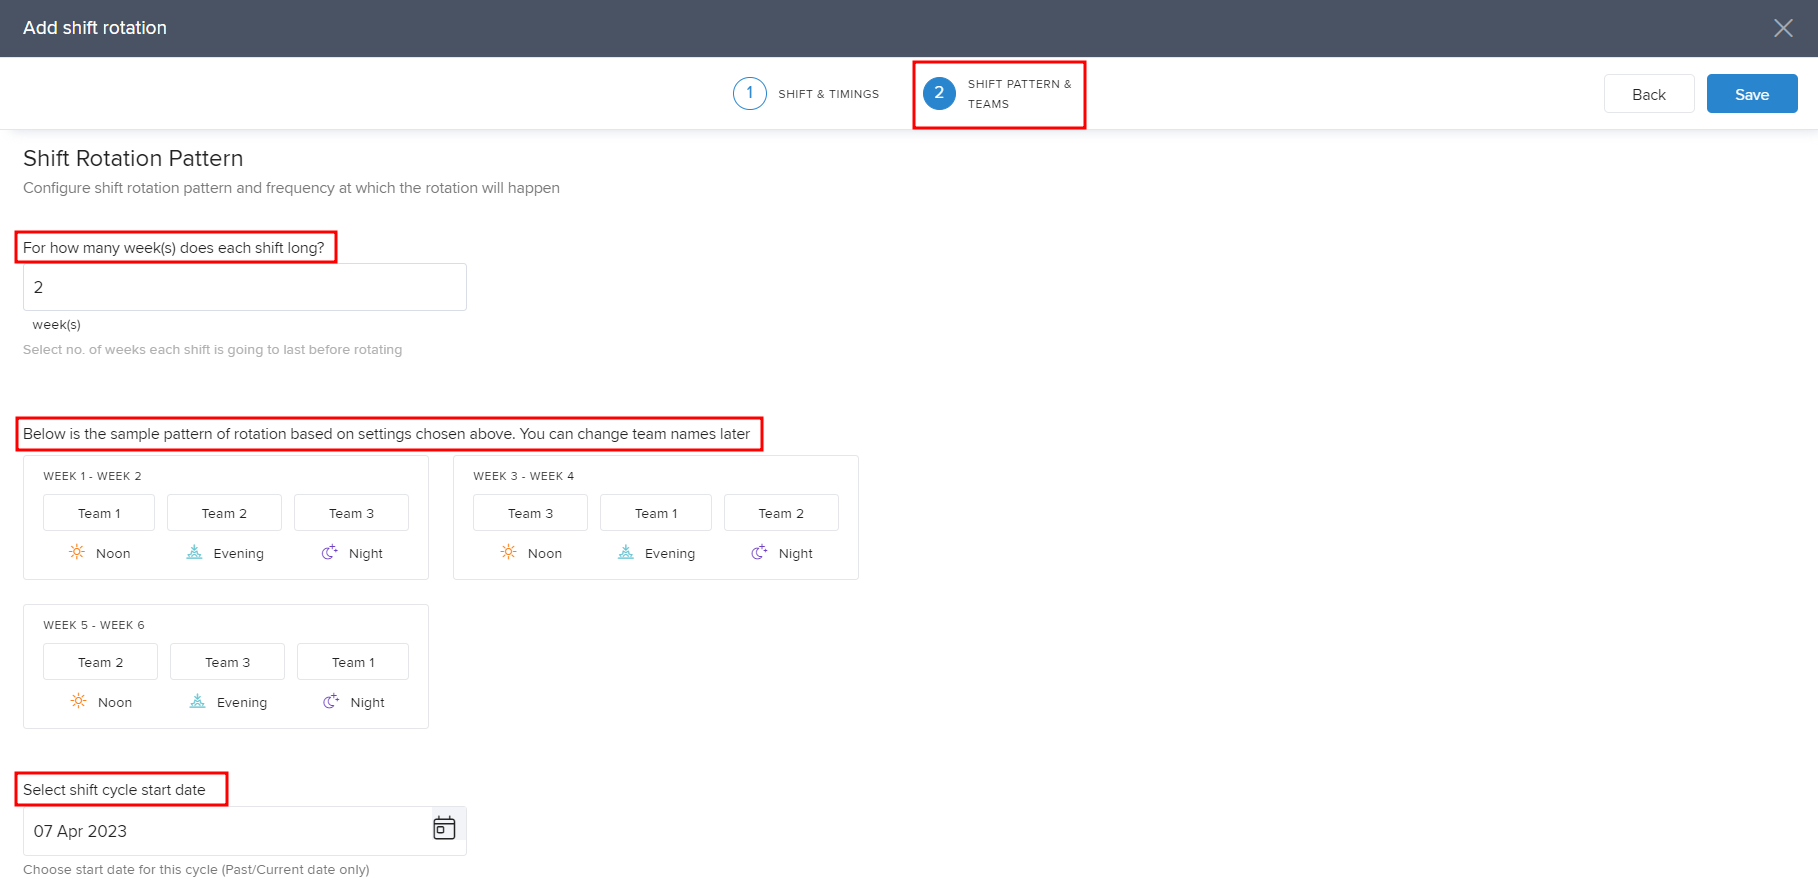Click the moon Night icon in Week 1-2

click(329, 552)
